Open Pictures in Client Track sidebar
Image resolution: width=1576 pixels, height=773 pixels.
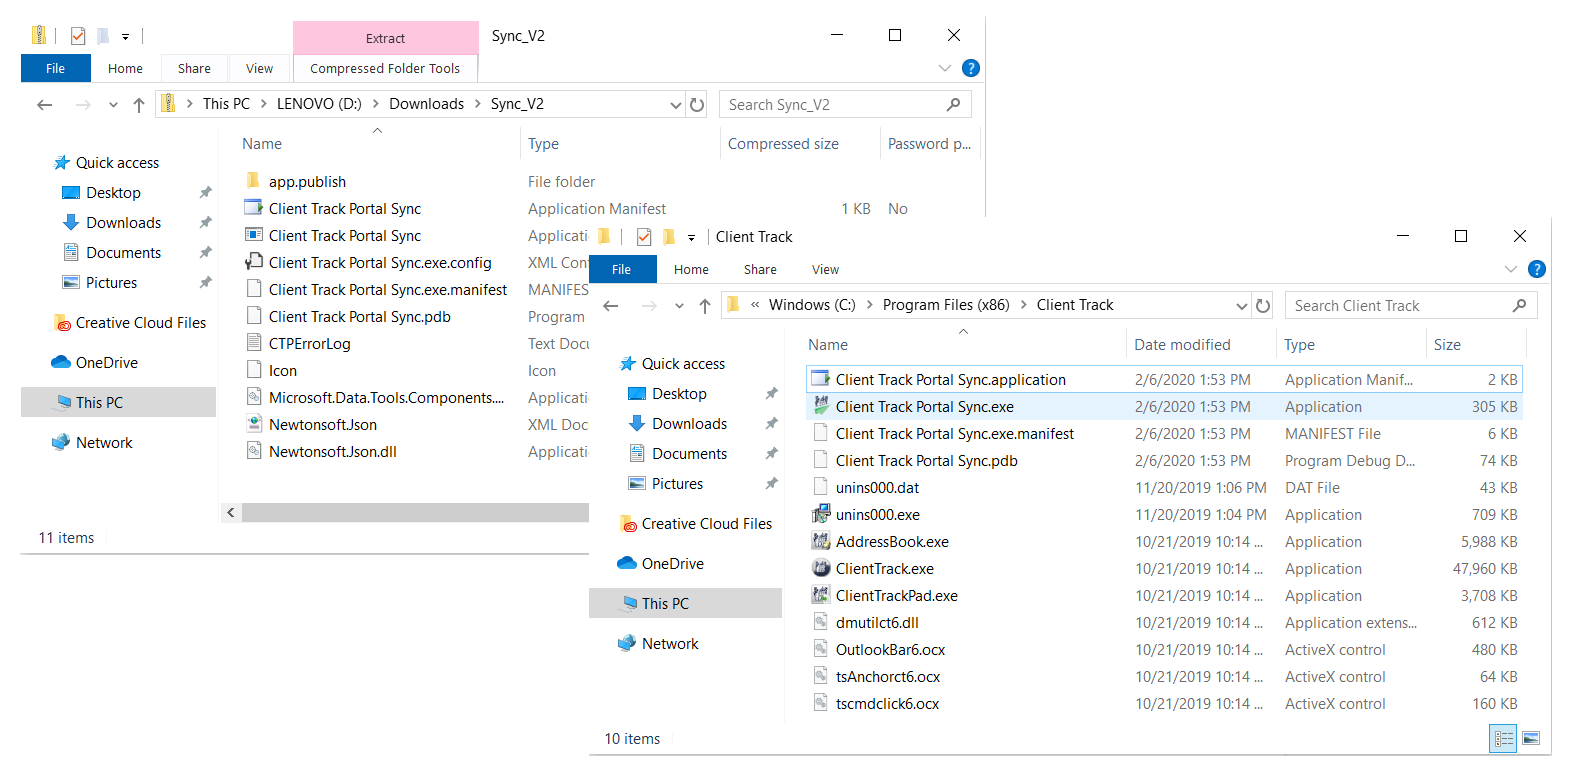(x=677, y=484)
